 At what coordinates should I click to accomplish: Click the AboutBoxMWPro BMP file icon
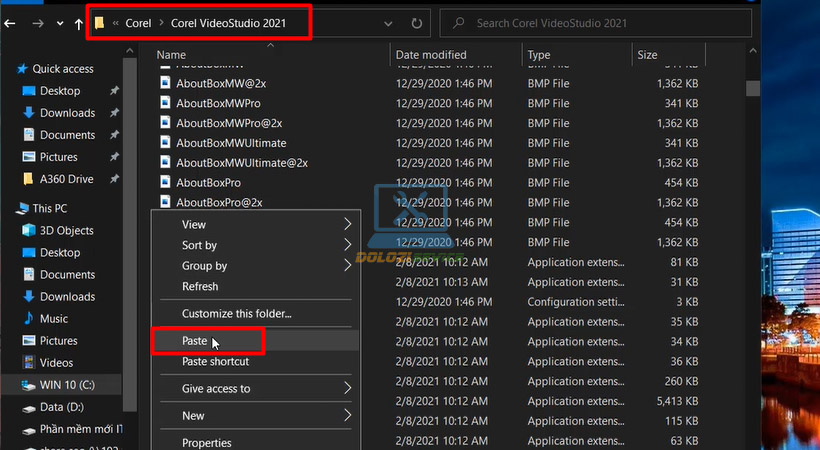point(166,103)
